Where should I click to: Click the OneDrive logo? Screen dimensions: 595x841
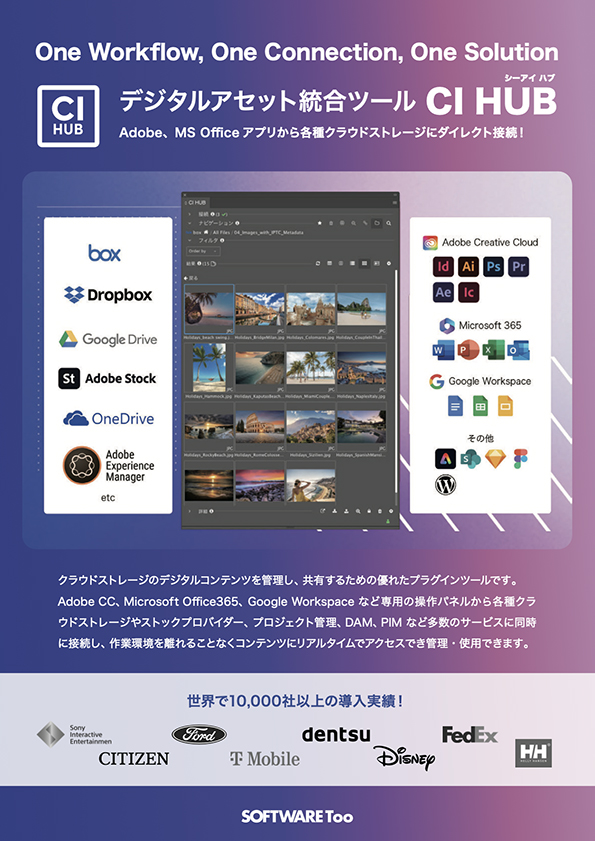click(108, 418)
